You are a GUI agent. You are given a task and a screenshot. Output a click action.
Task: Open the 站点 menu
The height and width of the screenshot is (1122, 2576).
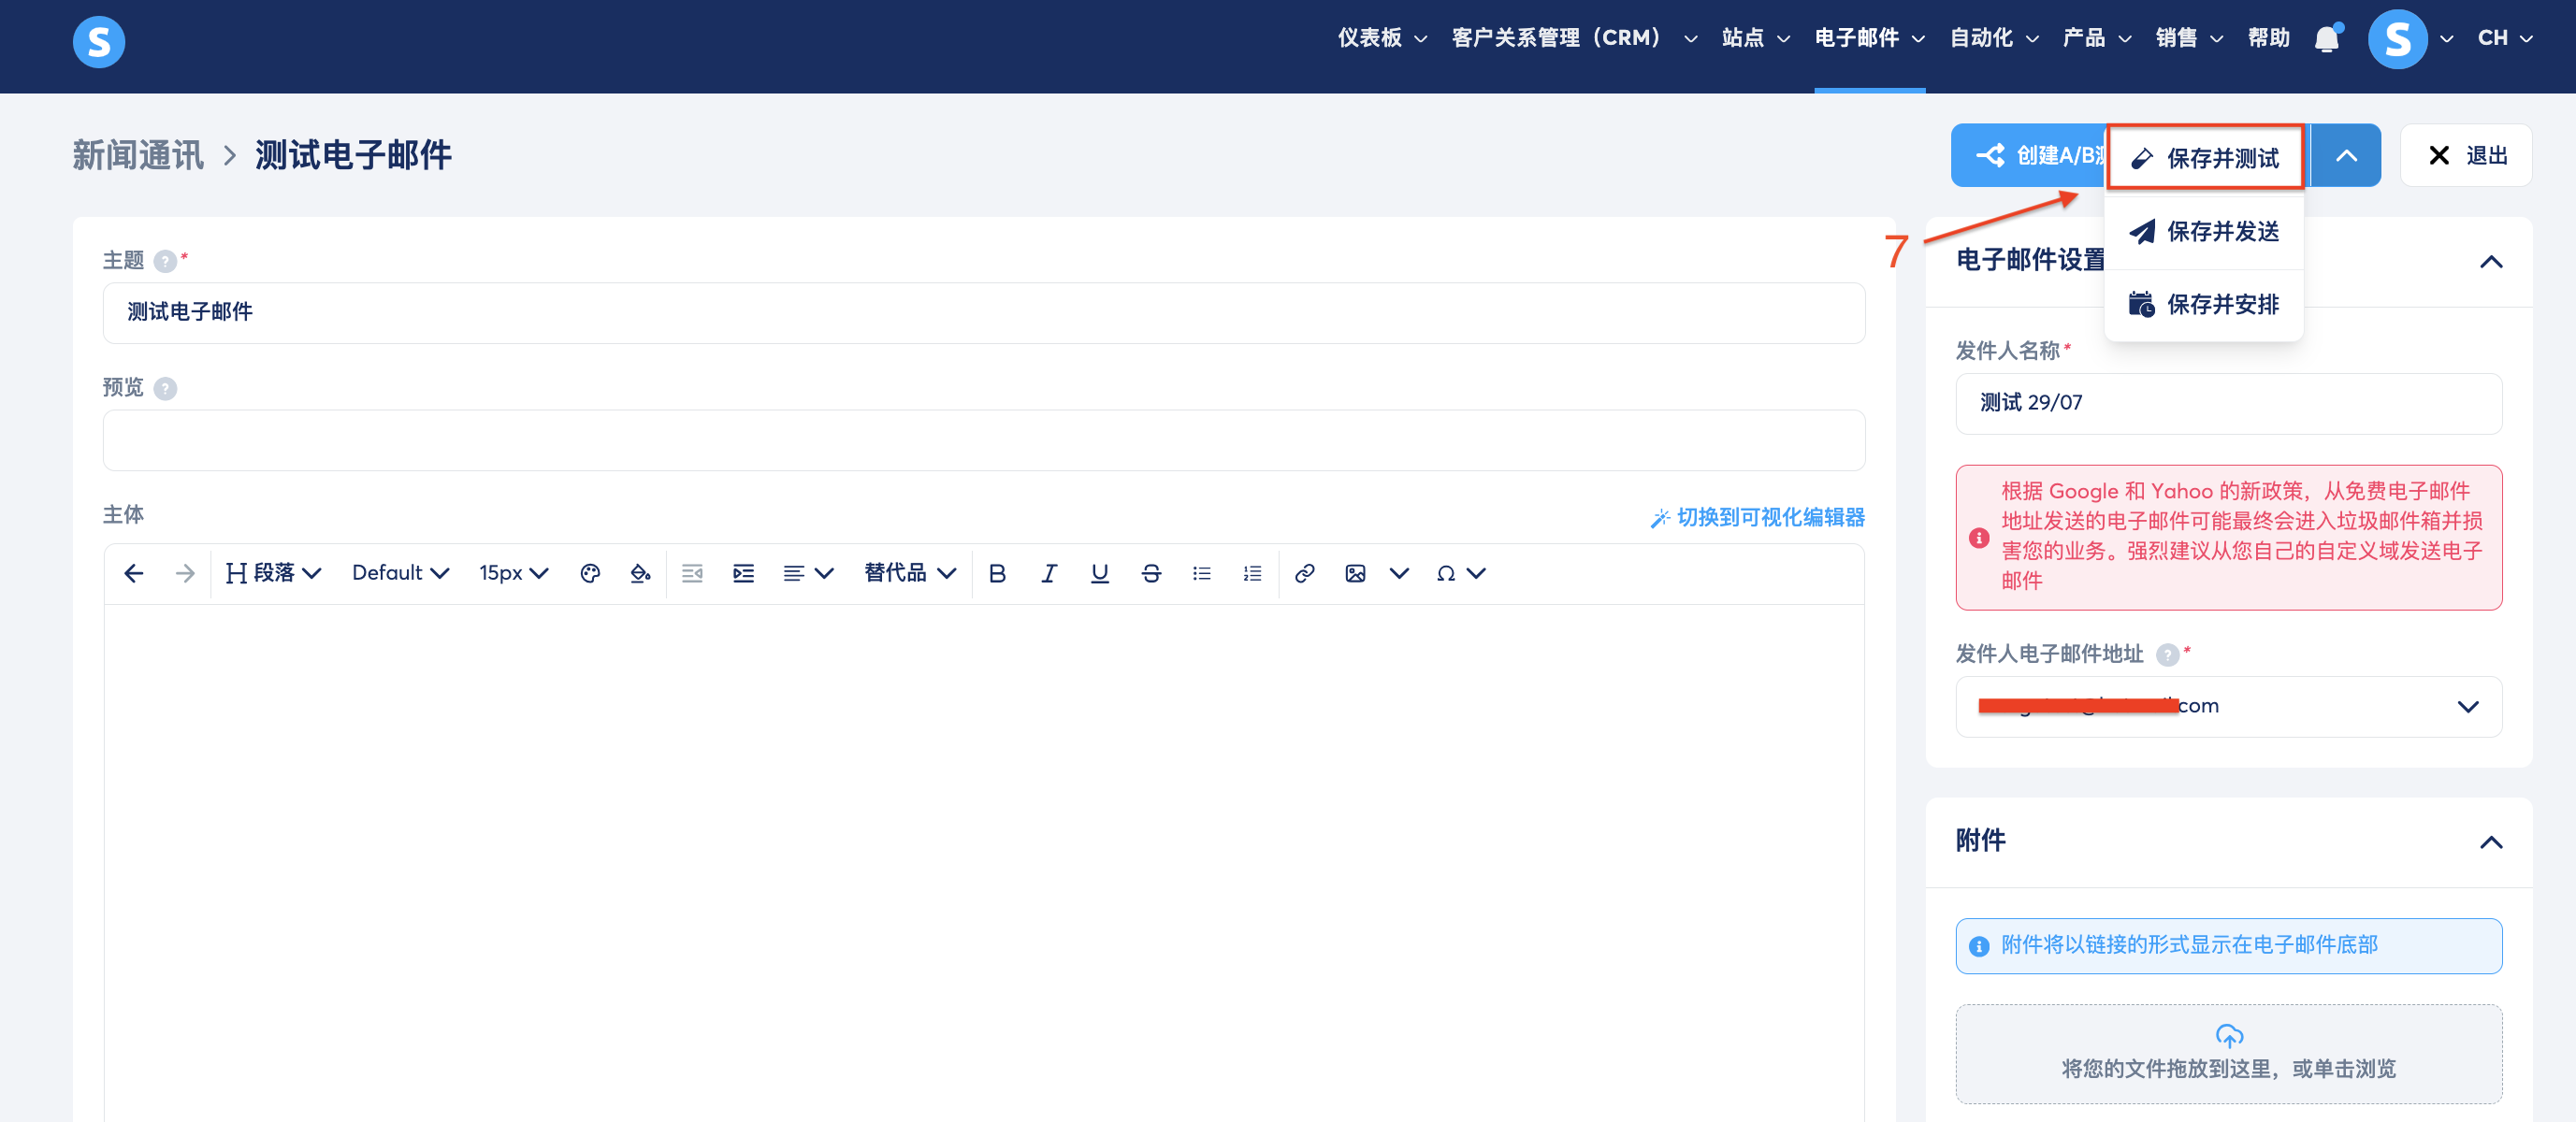click(x=1755, y=39)
